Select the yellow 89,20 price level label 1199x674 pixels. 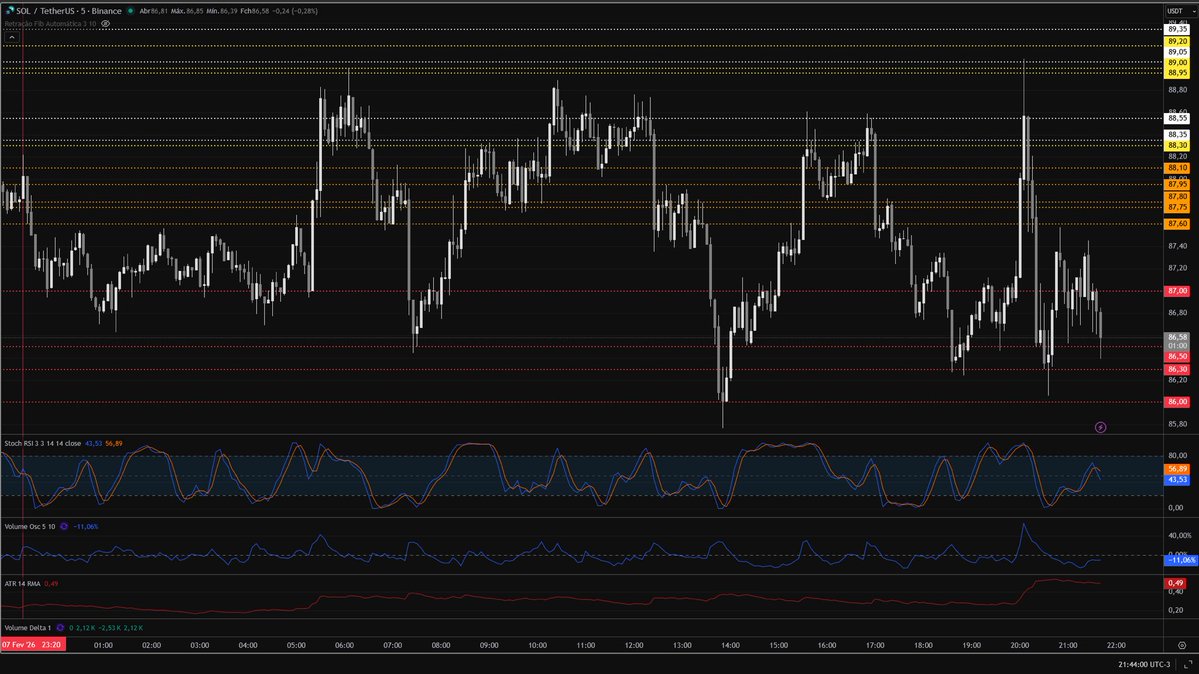pyautogui.click(x=1179, y=42)
